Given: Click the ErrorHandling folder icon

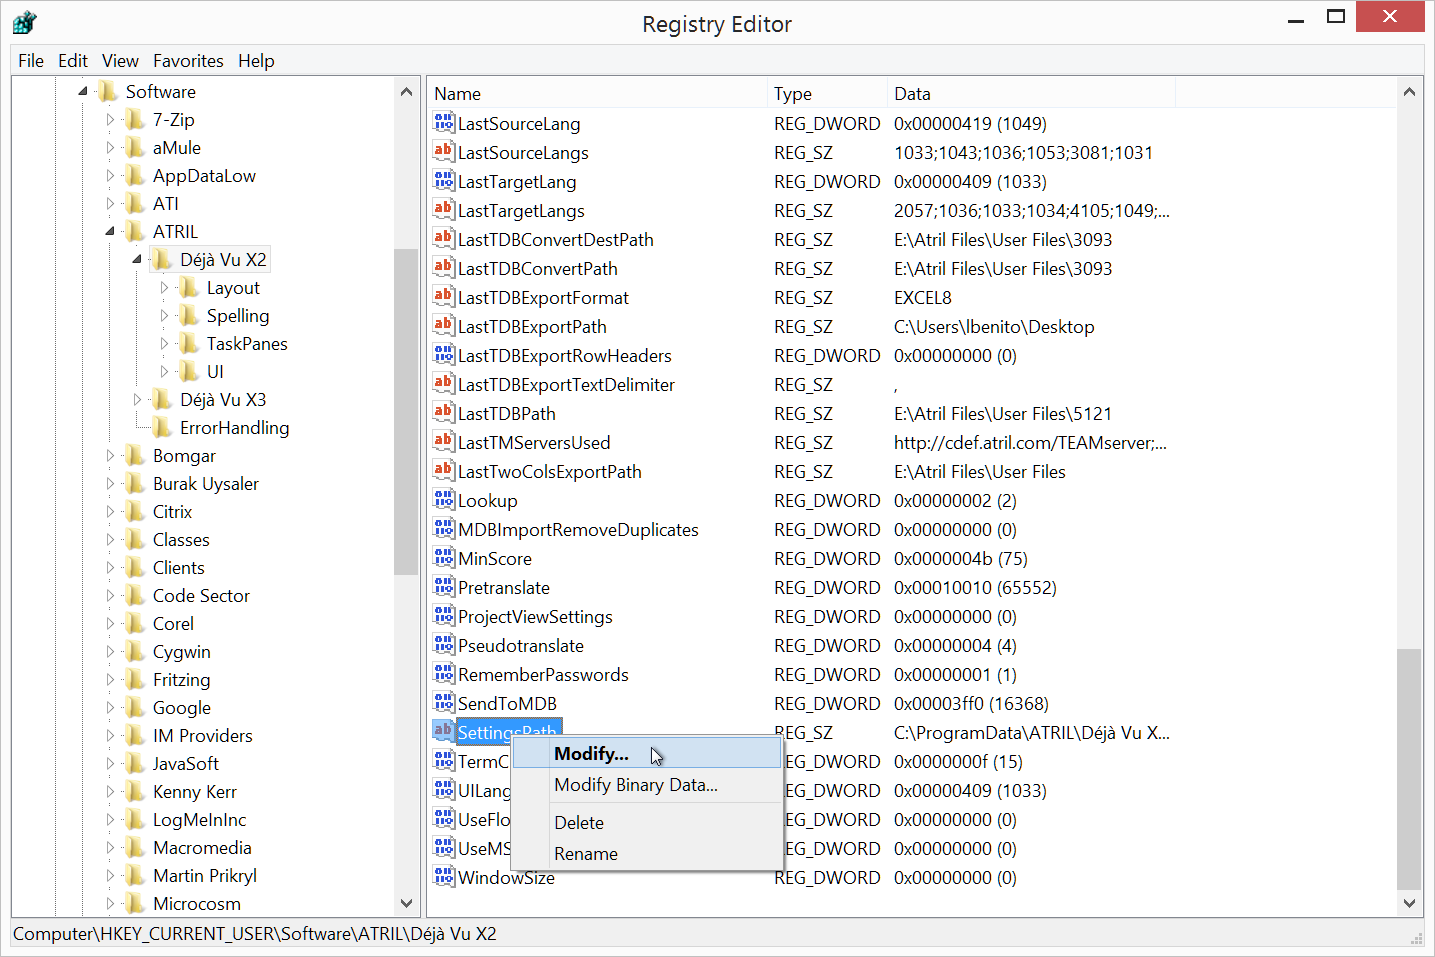Looking at the screenshot, I should coord(163,427).
